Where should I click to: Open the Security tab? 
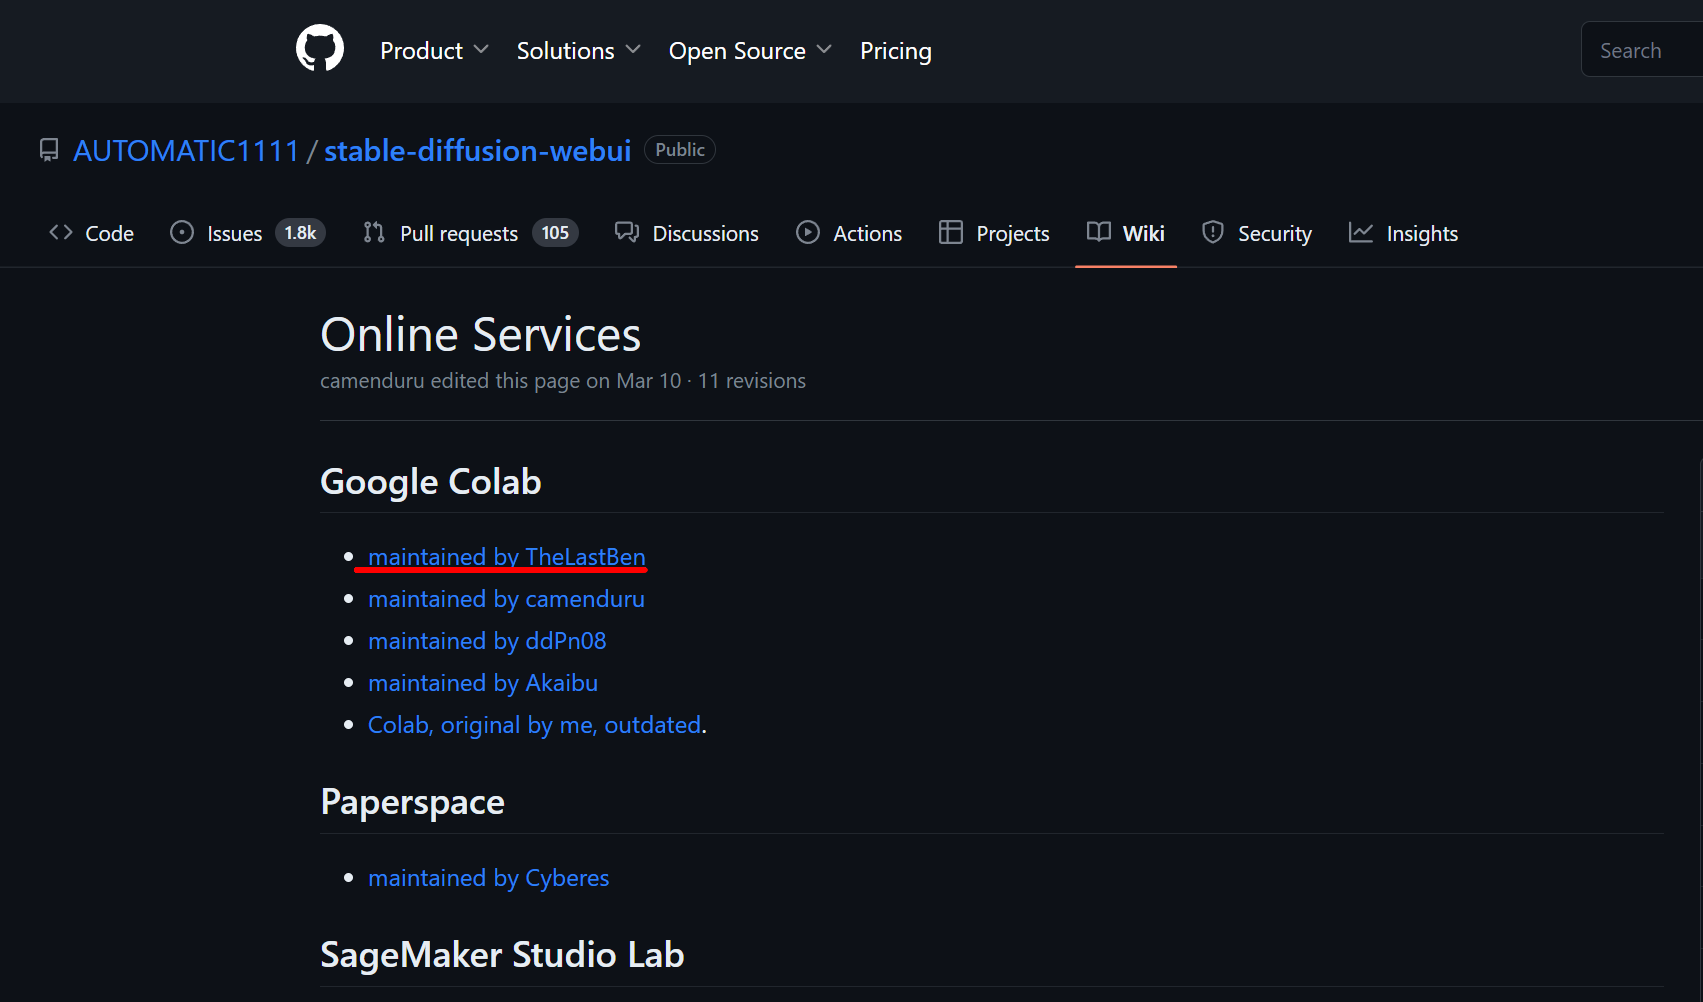[x=1257, y=233]
